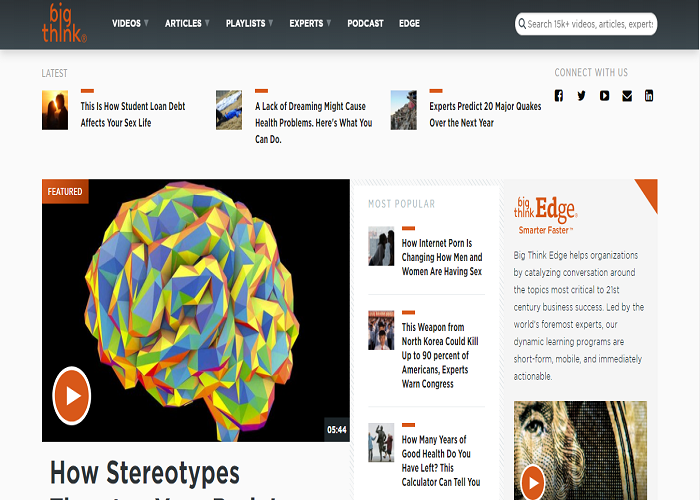Expand the Videos dropdown menu

coord(130,23)
